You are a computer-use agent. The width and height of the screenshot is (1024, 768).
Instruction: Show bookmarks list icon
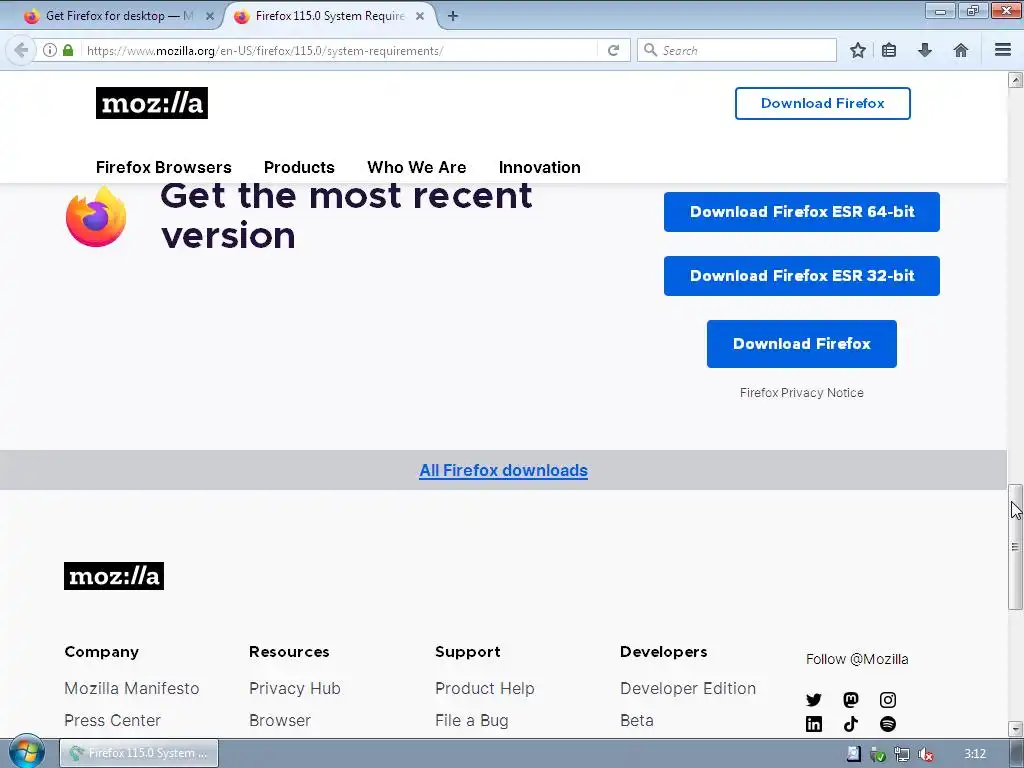click(x=889, y=50)
